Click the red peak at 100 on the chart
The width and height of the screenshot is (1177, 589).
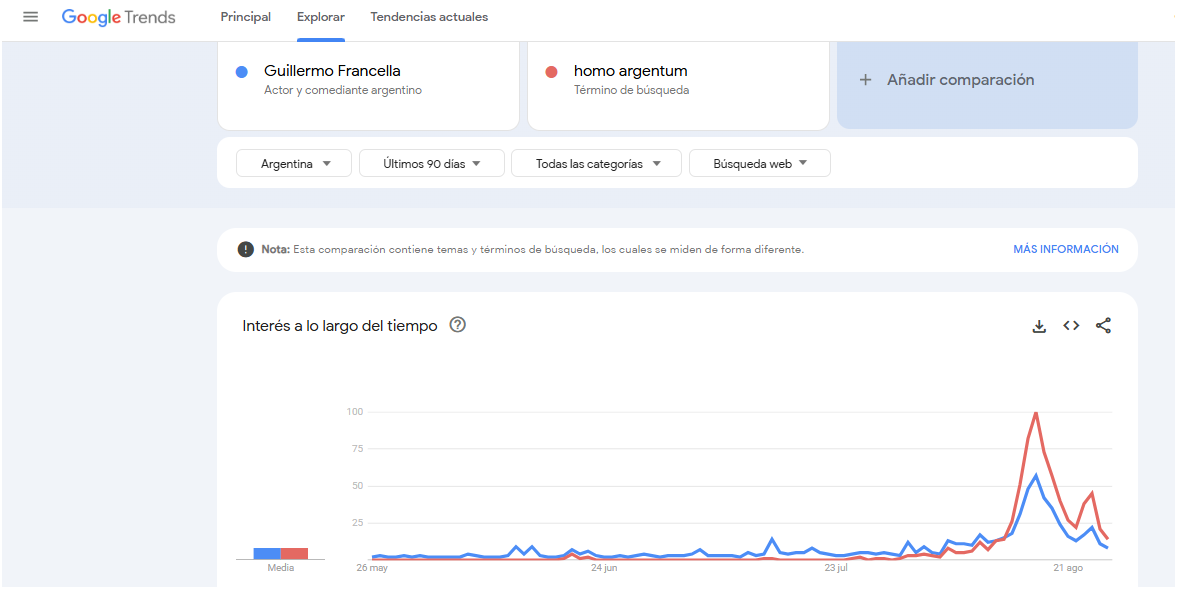pos(1036,413)
